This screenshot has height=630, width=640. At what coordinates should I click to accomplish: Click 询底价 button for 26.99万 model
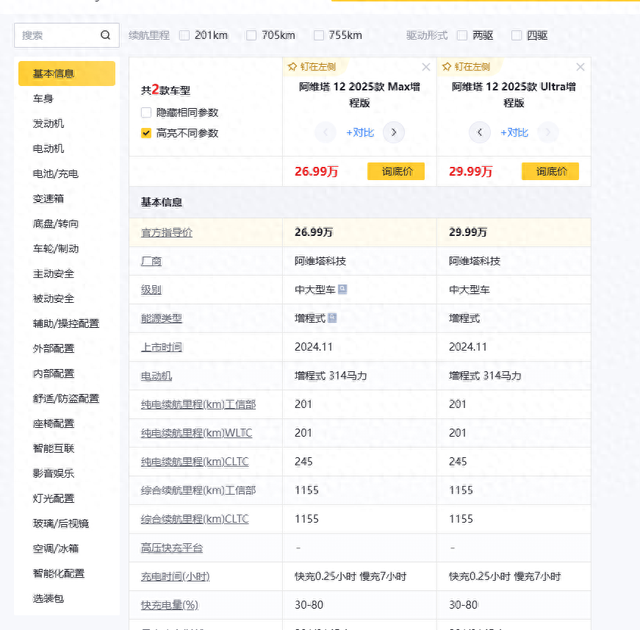(396, 171)
